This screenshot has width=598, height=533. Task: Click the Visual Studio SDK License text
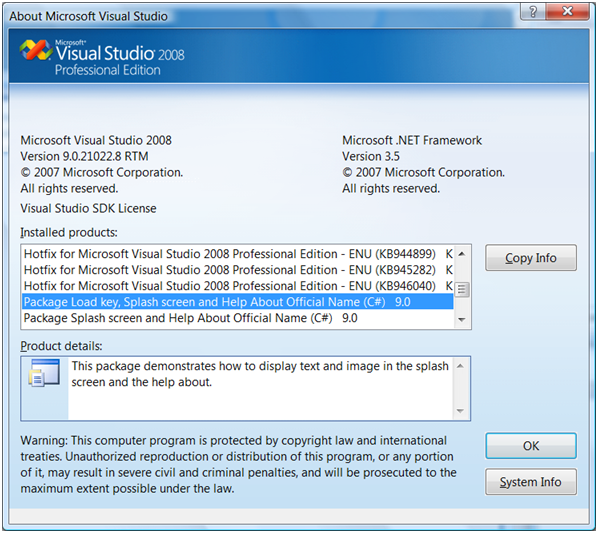88,209
